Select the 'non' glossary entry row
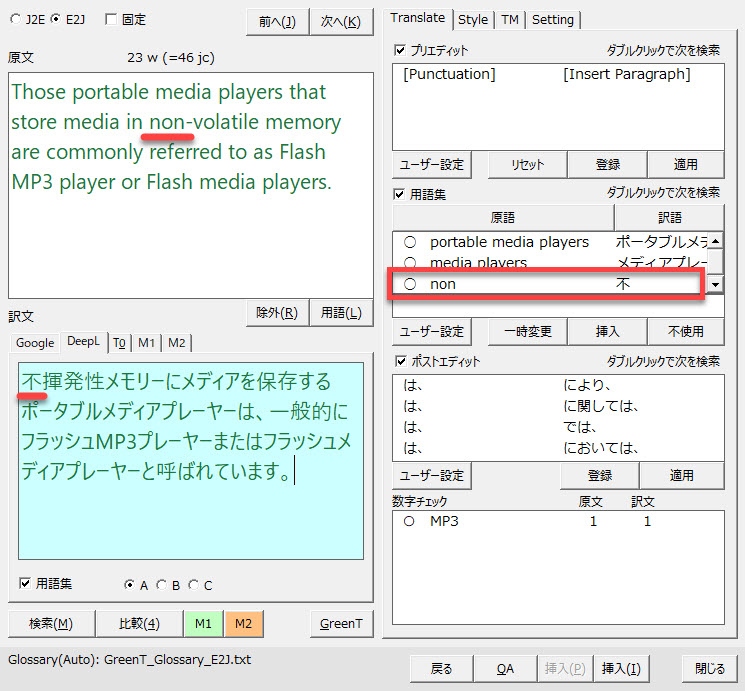The image size is (745, 691). point(545,284)
